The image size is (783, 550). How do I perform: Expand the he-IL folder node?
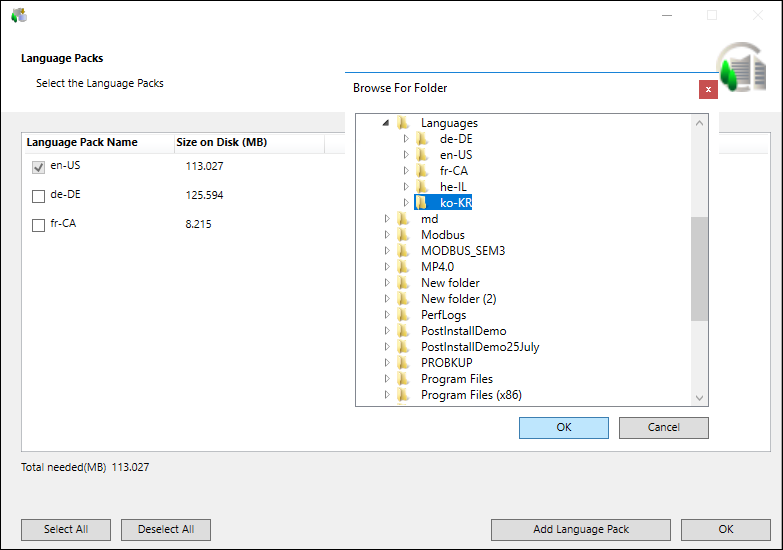coord(406,187)
